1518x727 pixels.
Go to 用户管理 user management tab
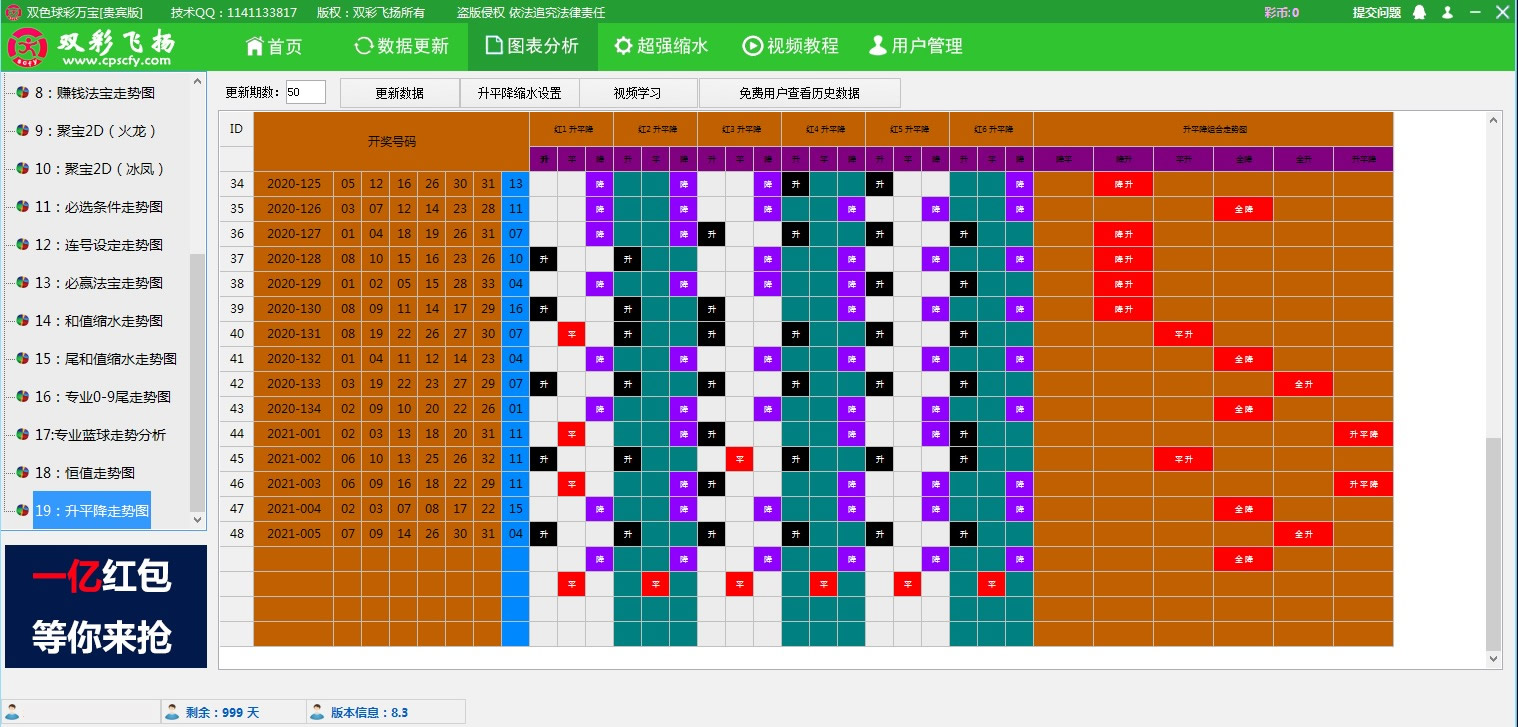pos(915,46)
